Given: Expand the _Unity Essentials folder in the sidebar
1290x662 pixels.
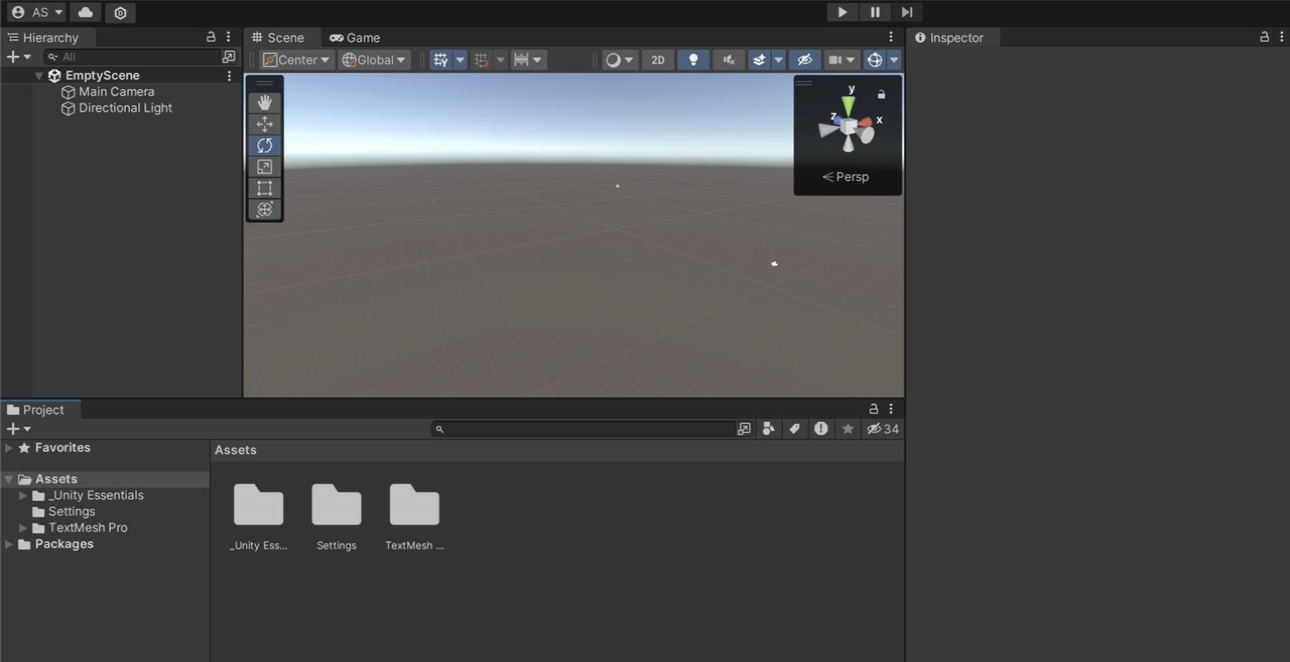Looking at the screenshot, I should click(x=23, y=494).
